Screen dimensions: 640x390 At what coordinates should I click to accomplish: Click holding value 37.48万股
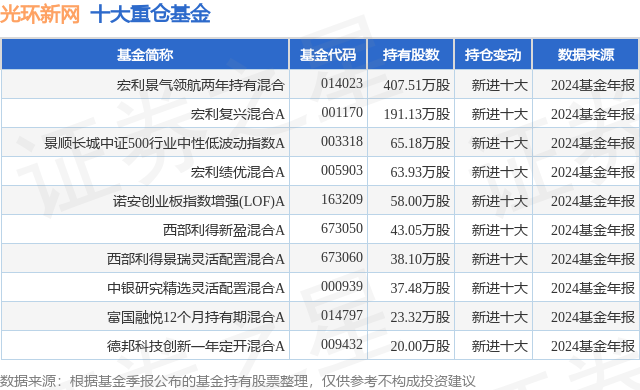click(420, 288)
